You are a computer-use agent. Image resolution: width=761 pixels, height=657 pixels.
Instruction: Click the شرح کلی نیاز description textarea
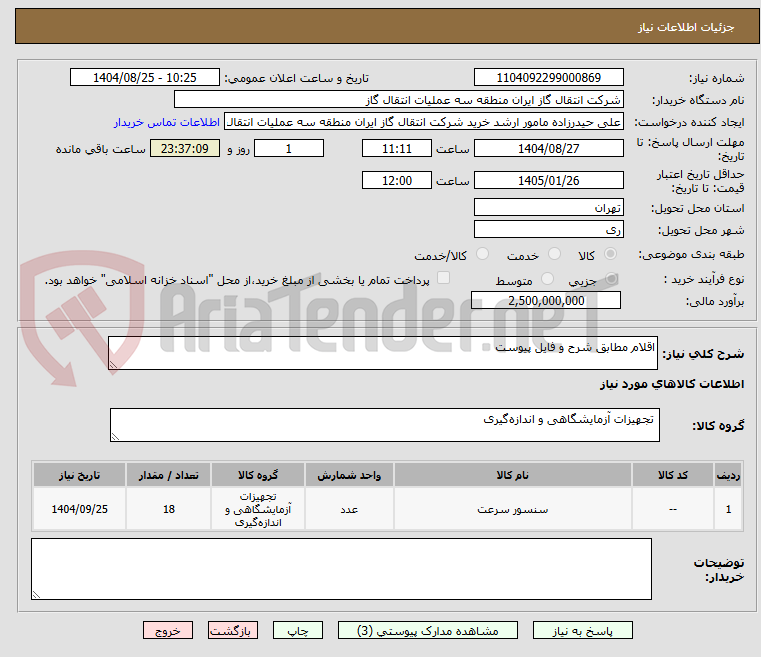click(383, 353)
